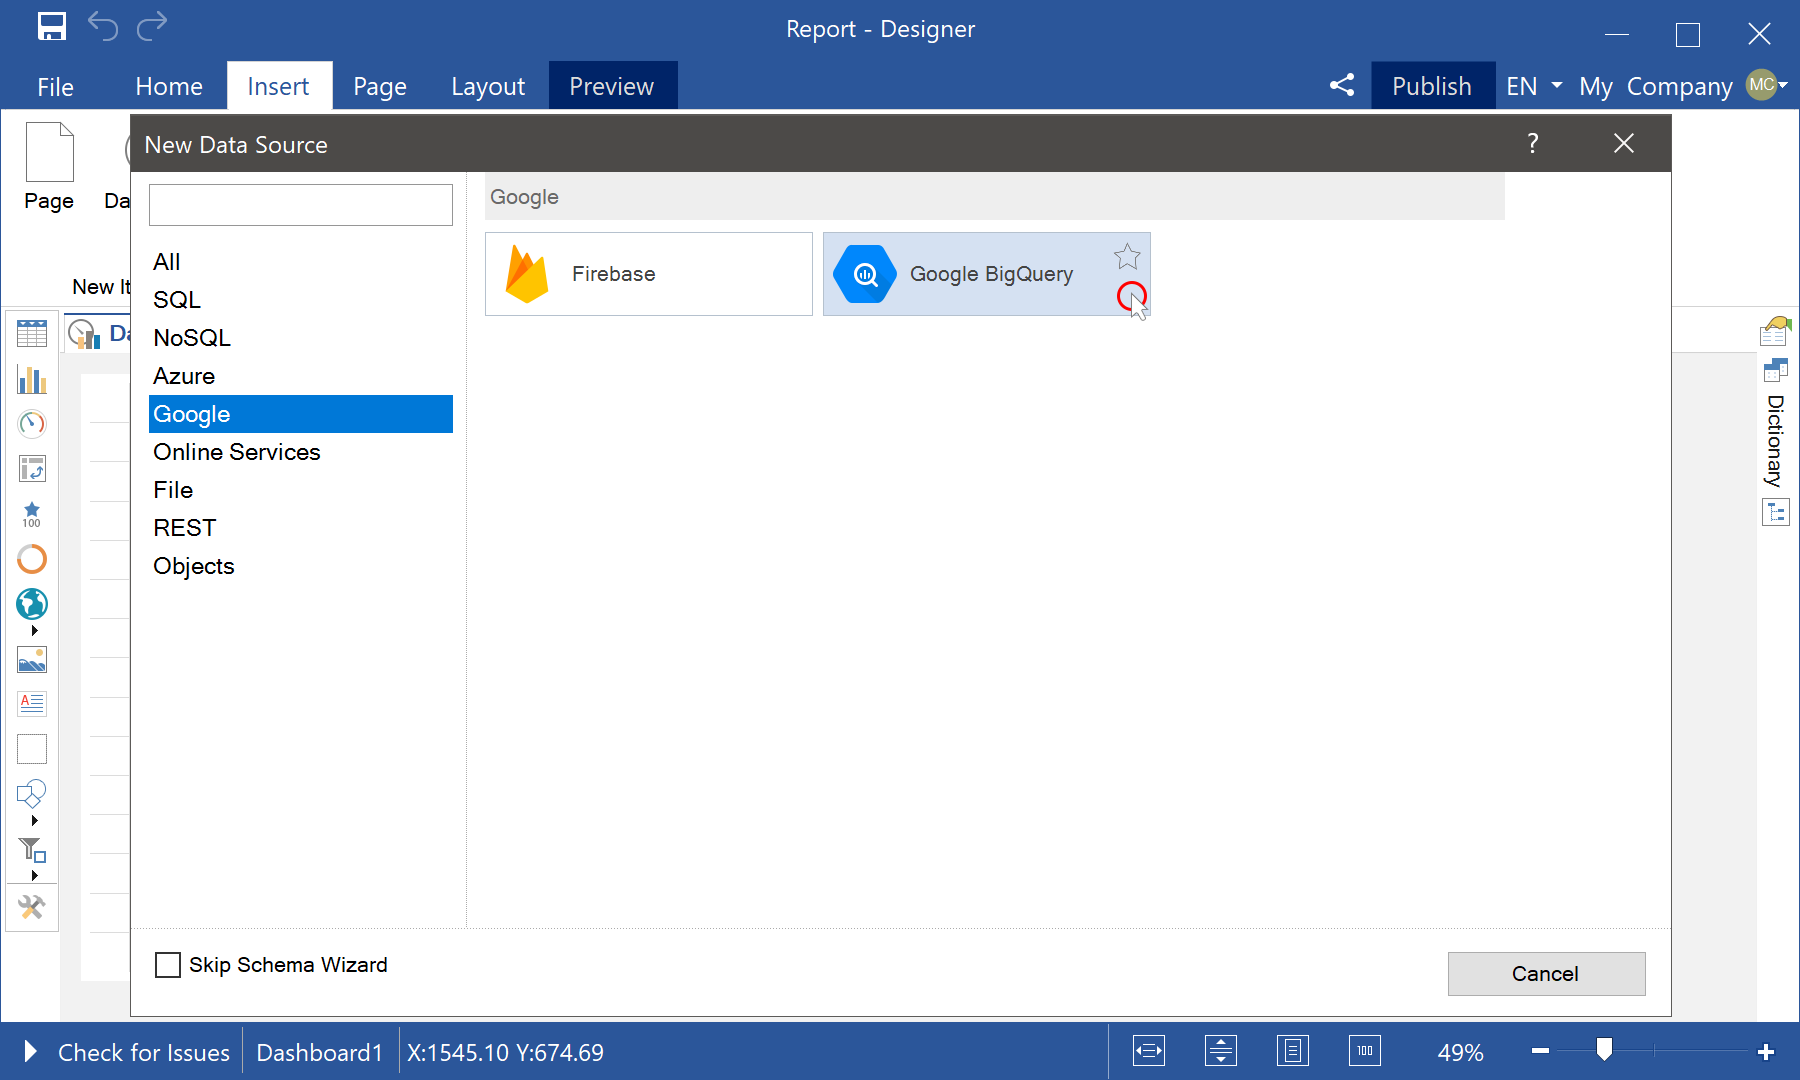The width and height of the screenshot is (1800, 1080).
Task: Switch to the Insert ribbon tab
Action: pos(278,87)
